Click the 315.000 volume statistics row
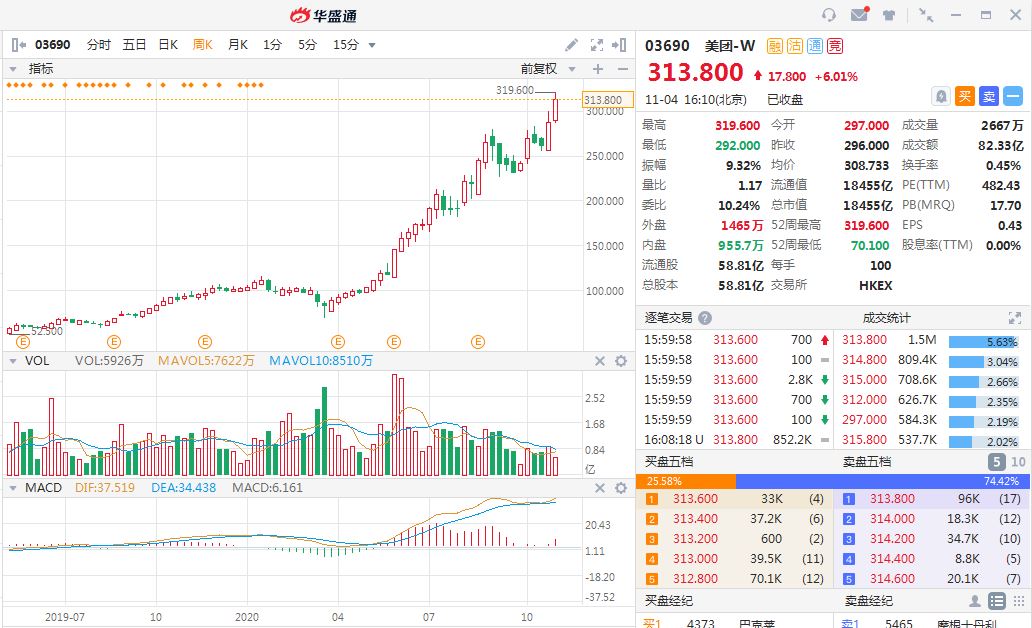The image size is (1032, 628). [x=932, y=380]
